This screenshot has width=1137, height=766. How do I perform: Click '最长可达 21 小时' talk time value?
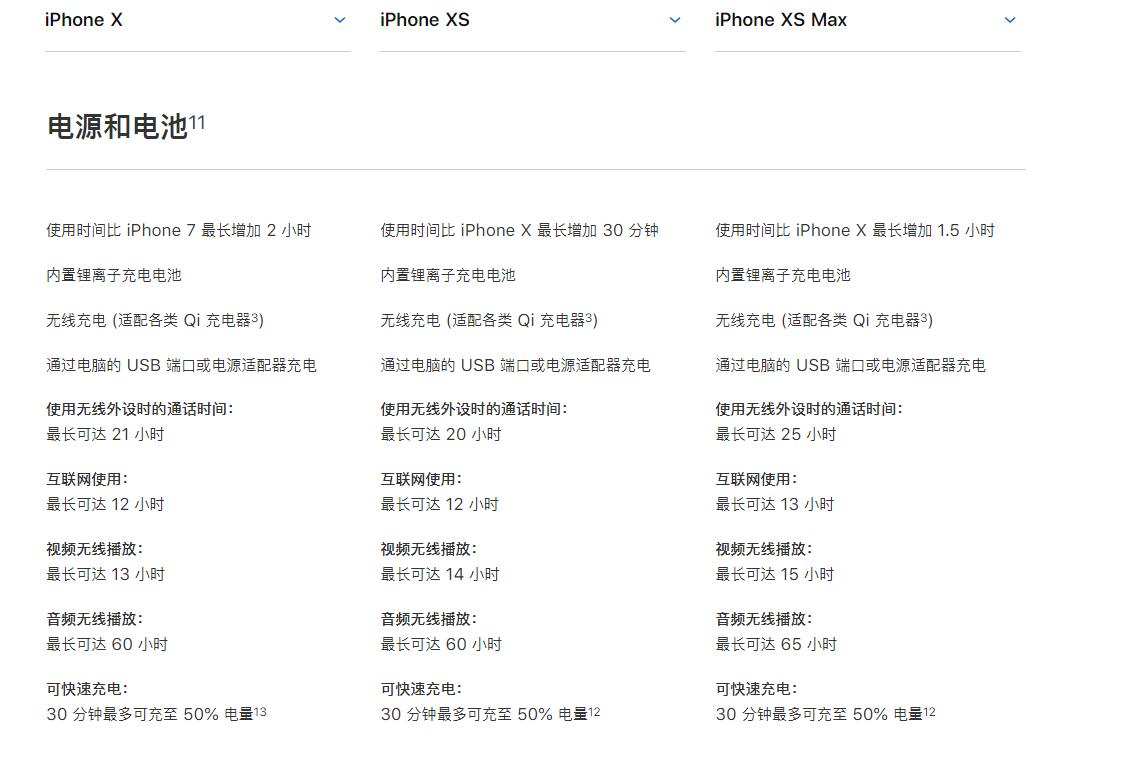106,434
